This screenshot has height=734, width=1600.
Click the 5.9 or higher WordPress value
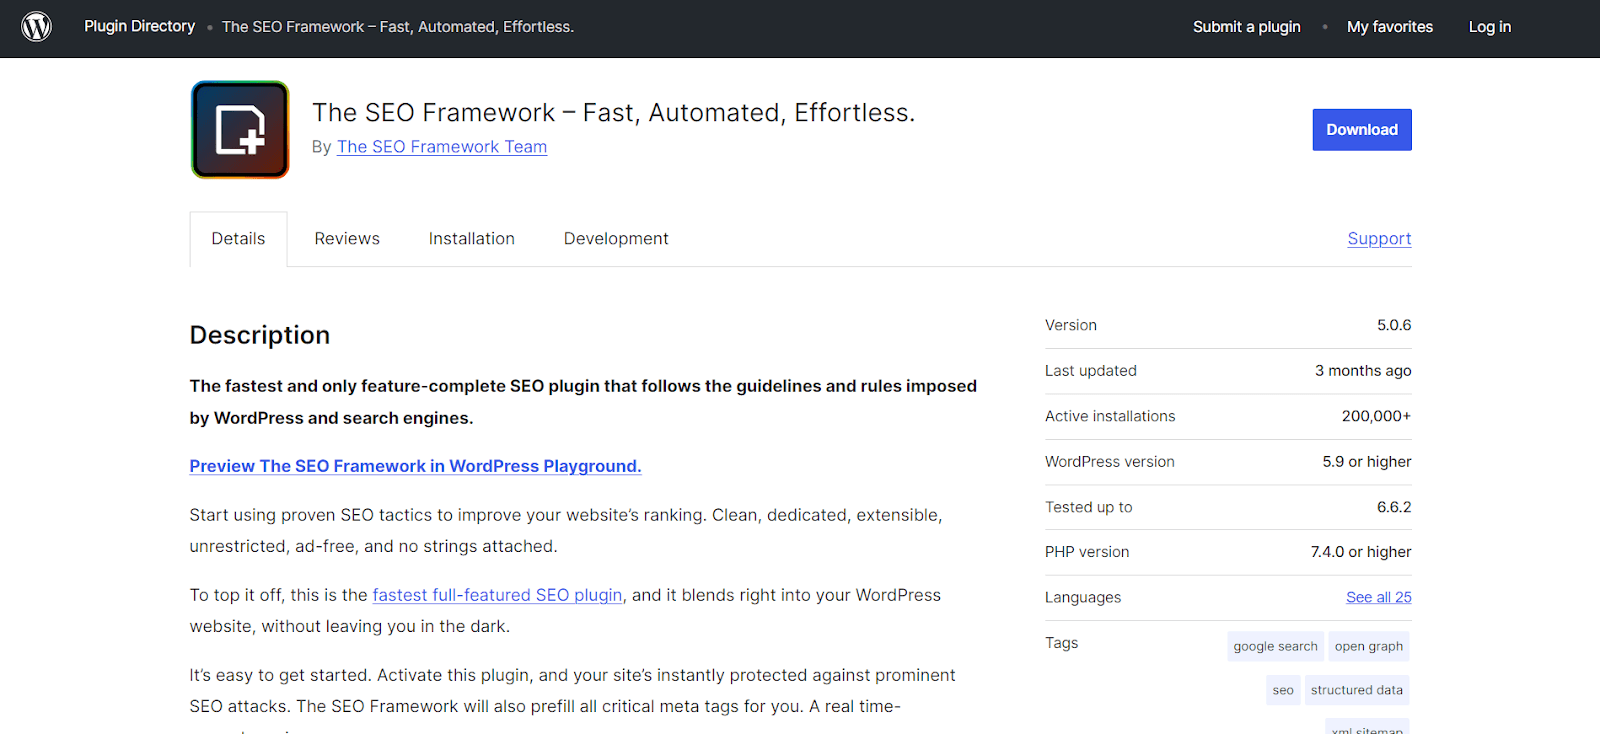coord(1367,462)
